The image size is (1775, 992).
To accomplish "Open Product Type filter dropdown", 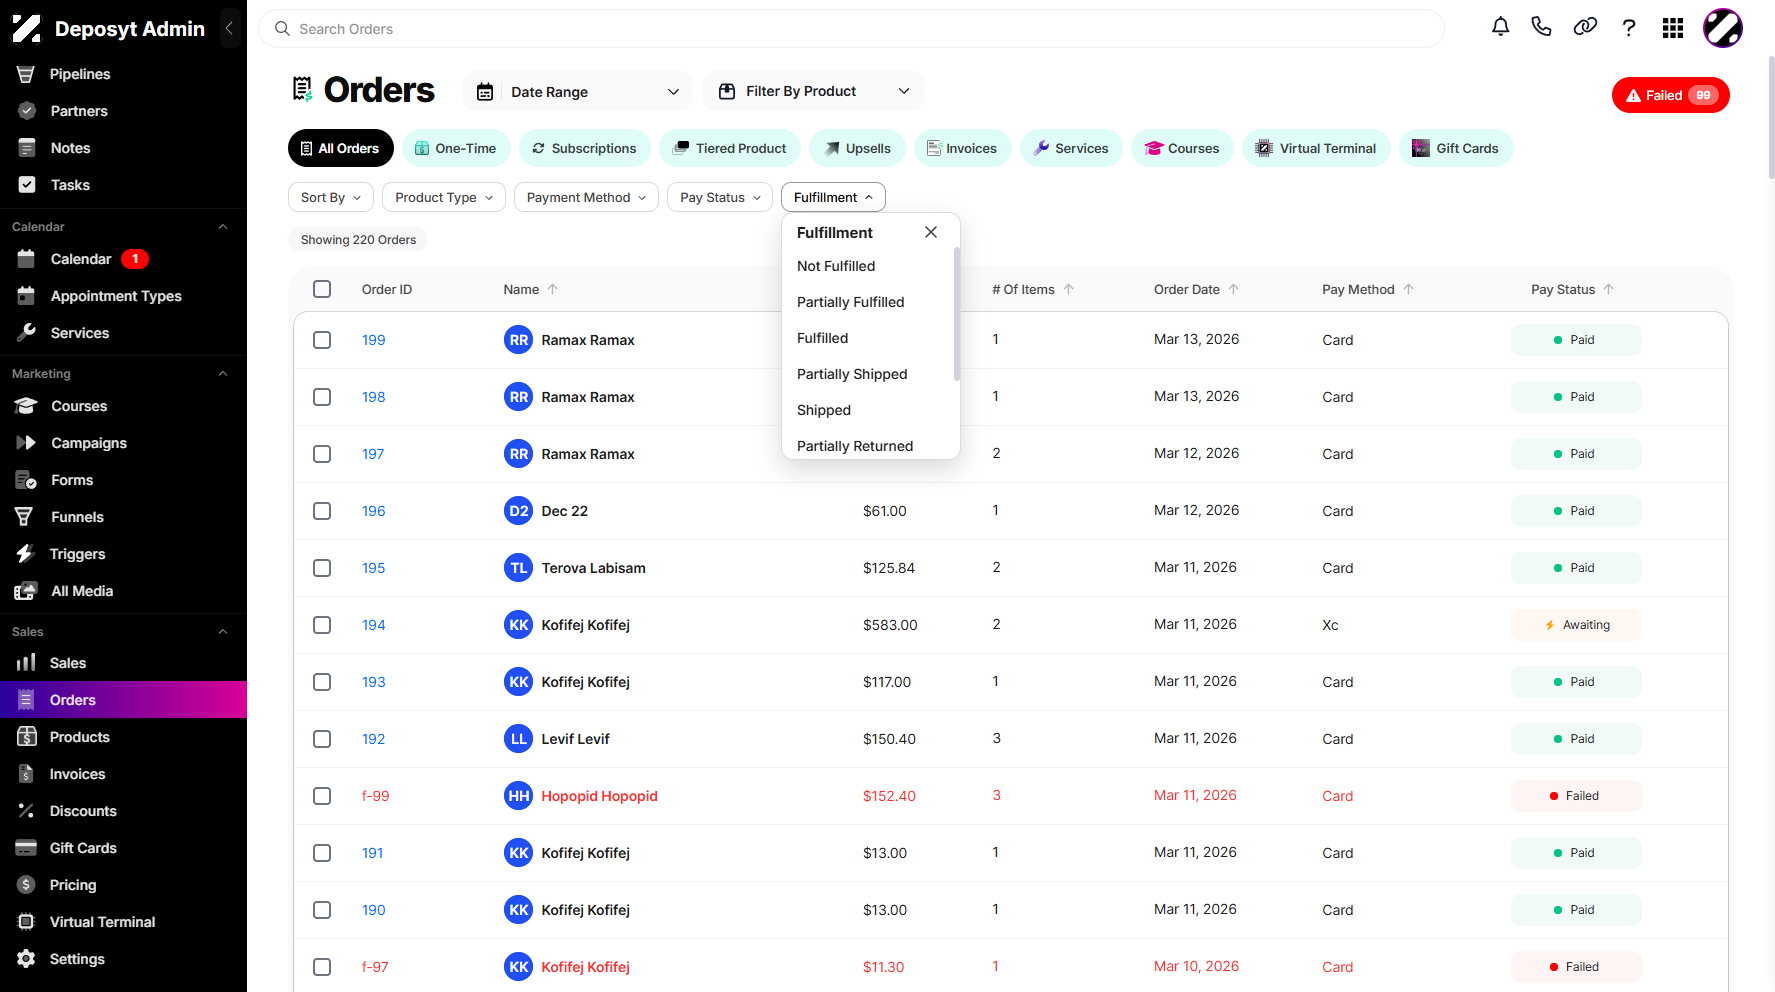I will click(x=444, y=197).
